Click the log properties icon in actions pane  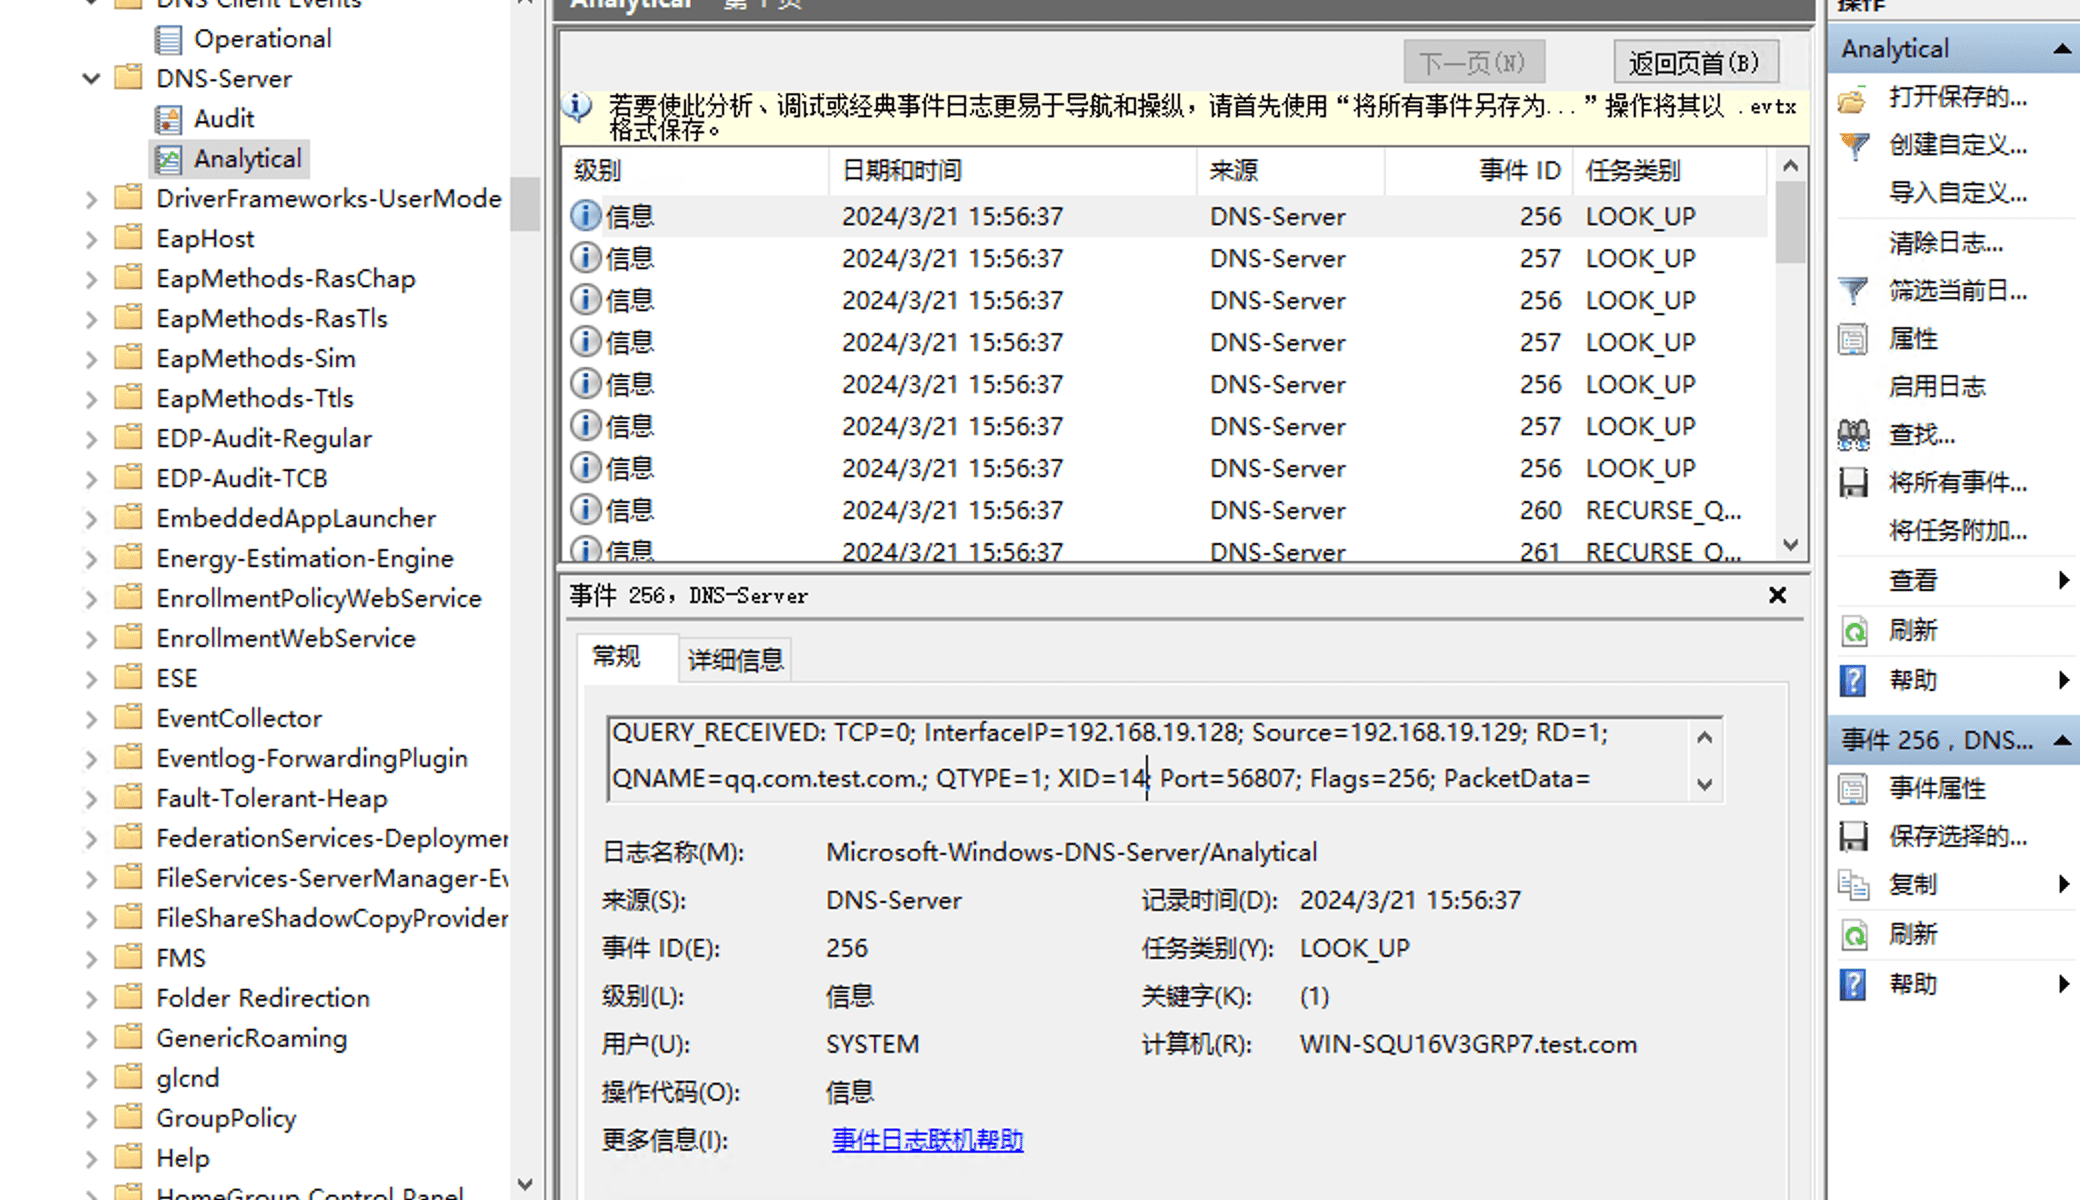(x=1853, y=339)
